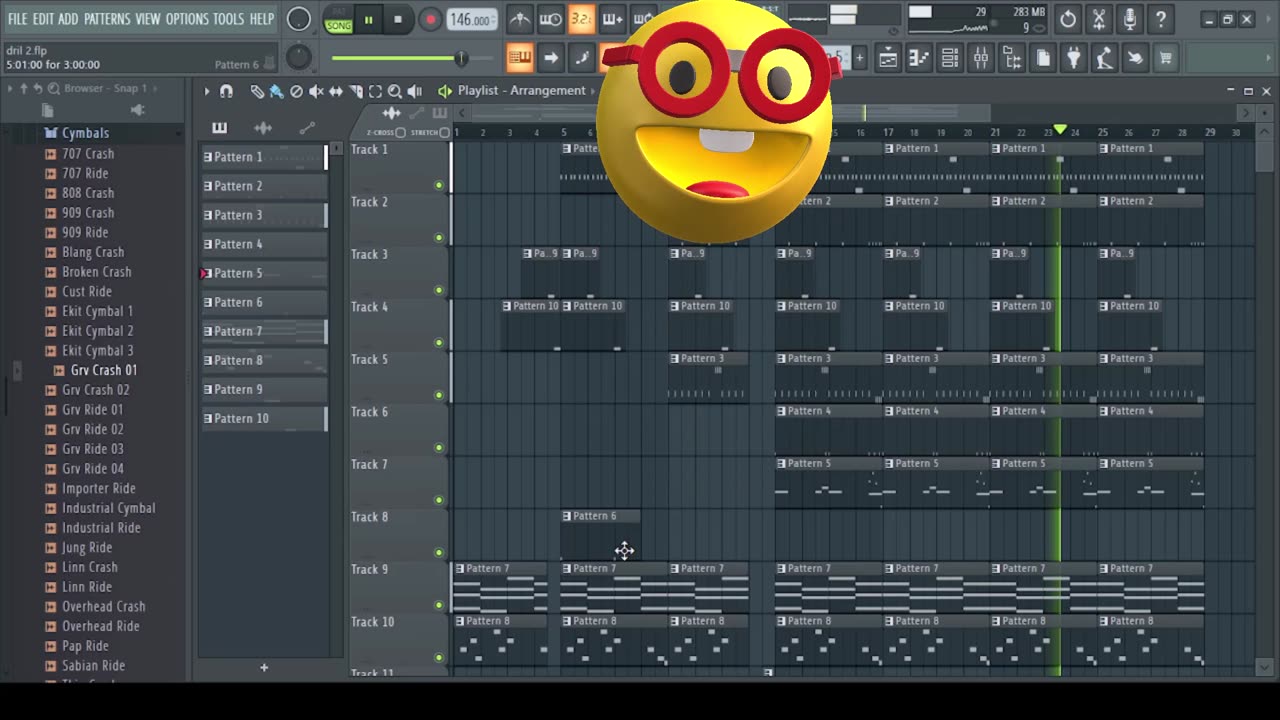Image resolution: width=1280 pixels, height=720 pixels.
Task: Click the cut/render scissors icon
Action: 1099,19
